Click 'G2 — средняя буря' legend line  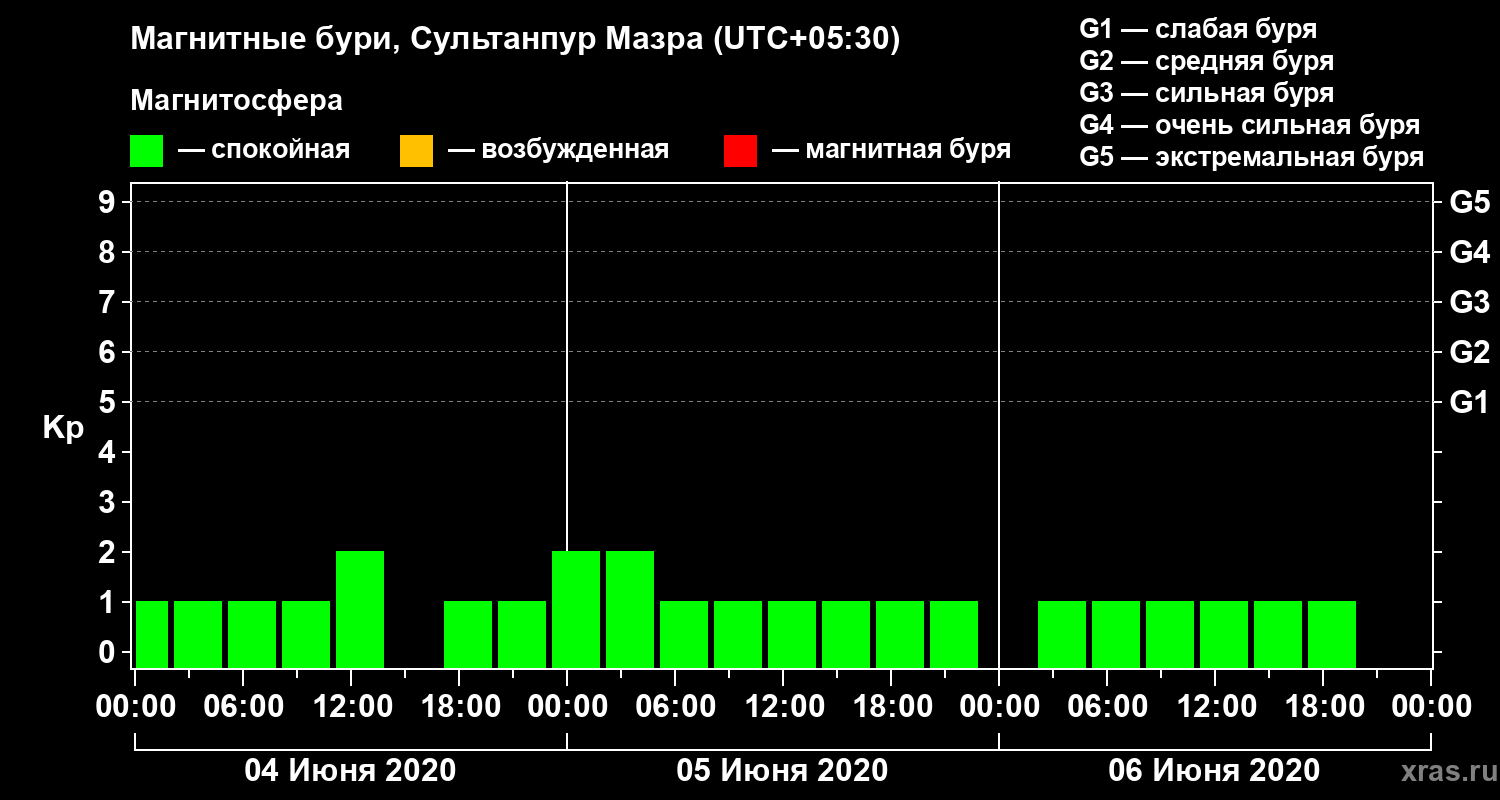pyautogui.click(x=1207, y=61)
